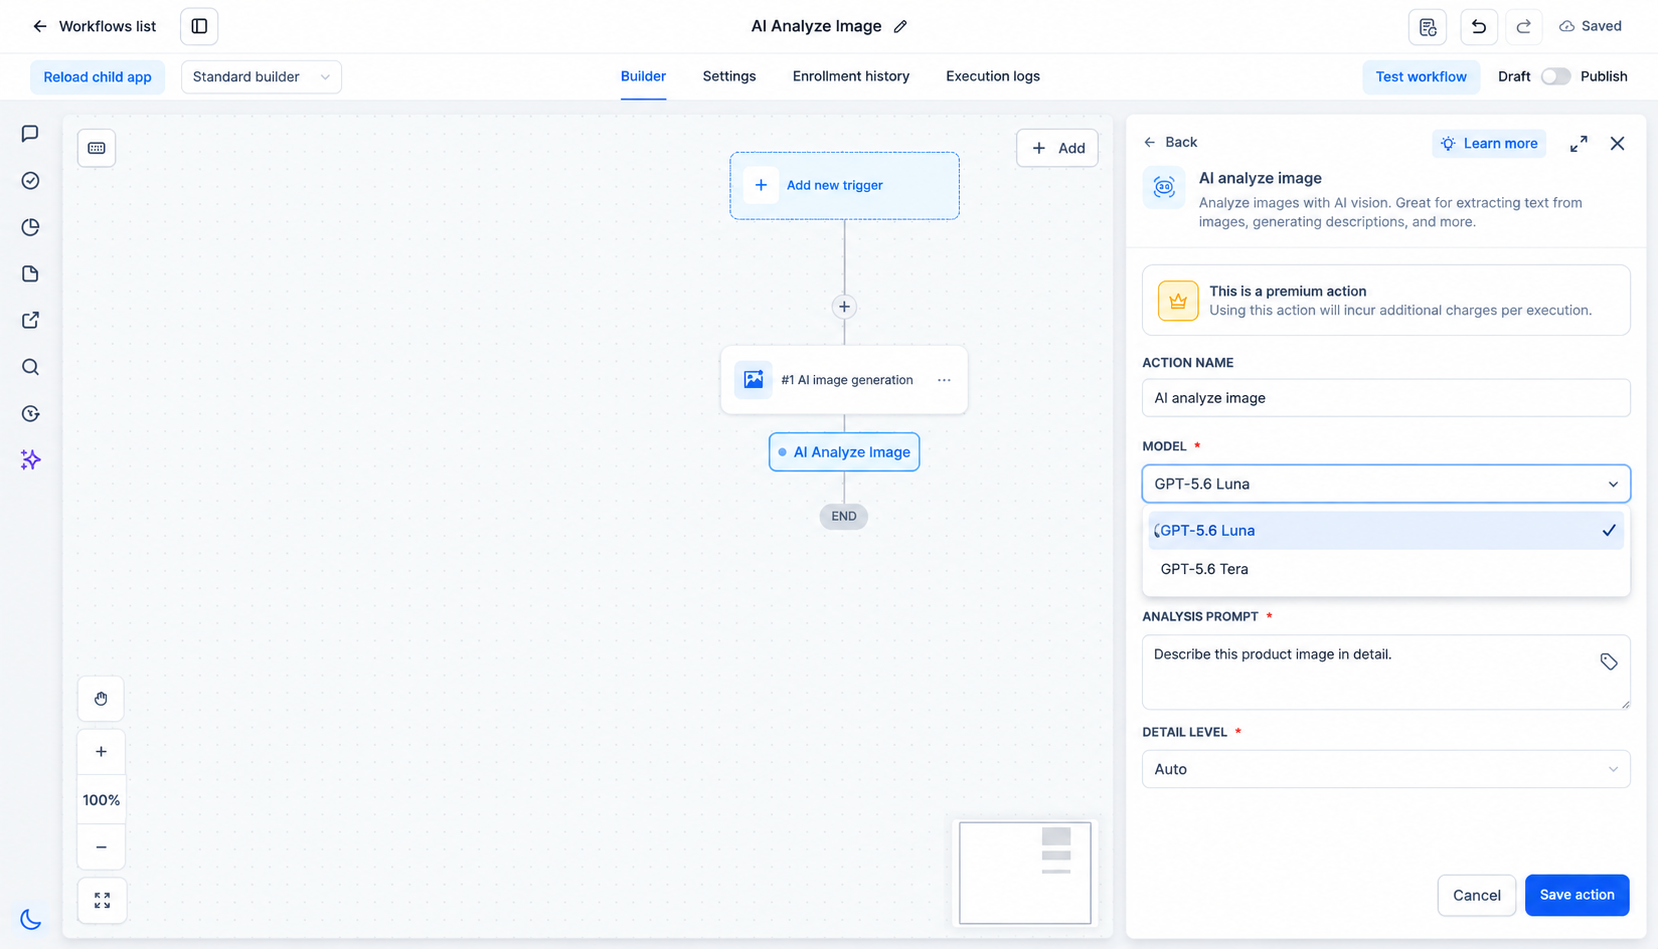Screen dimensions: 1658x949
Task: Open the Standard builder dropdown
Action: (x=261, y=77)
